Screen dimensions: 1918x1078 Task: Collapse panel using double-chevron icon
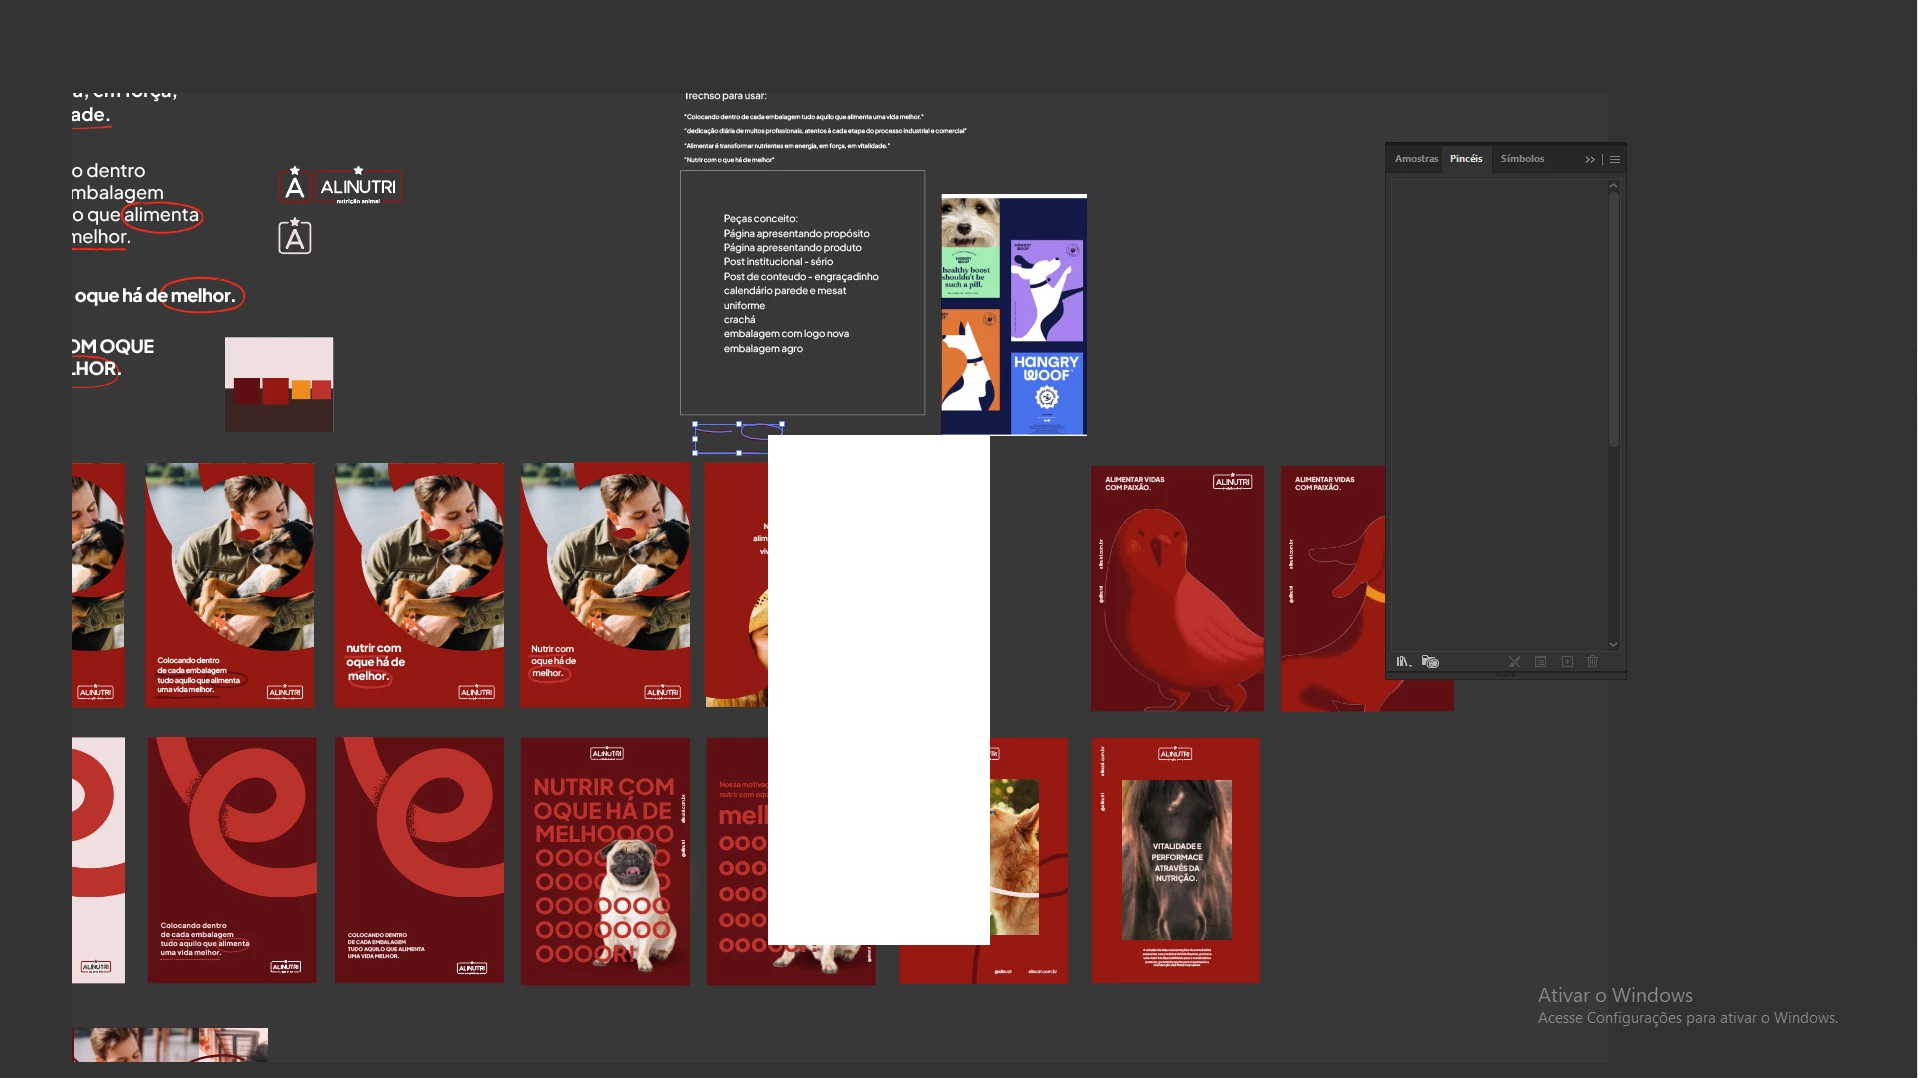[1590, 160]
